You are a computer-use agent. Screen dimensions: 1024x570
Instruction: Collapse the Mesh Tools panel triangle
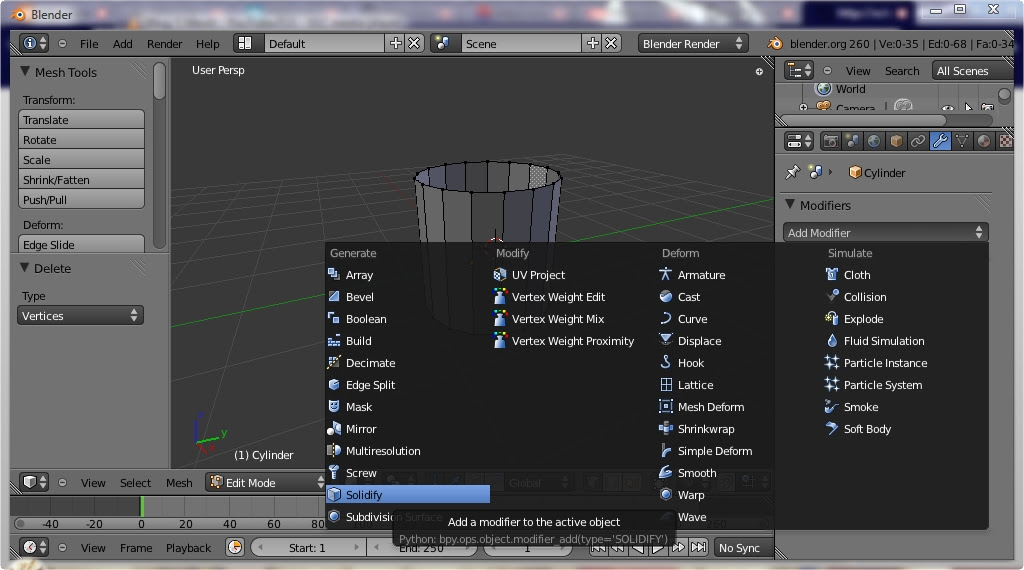tap(25, 72)
